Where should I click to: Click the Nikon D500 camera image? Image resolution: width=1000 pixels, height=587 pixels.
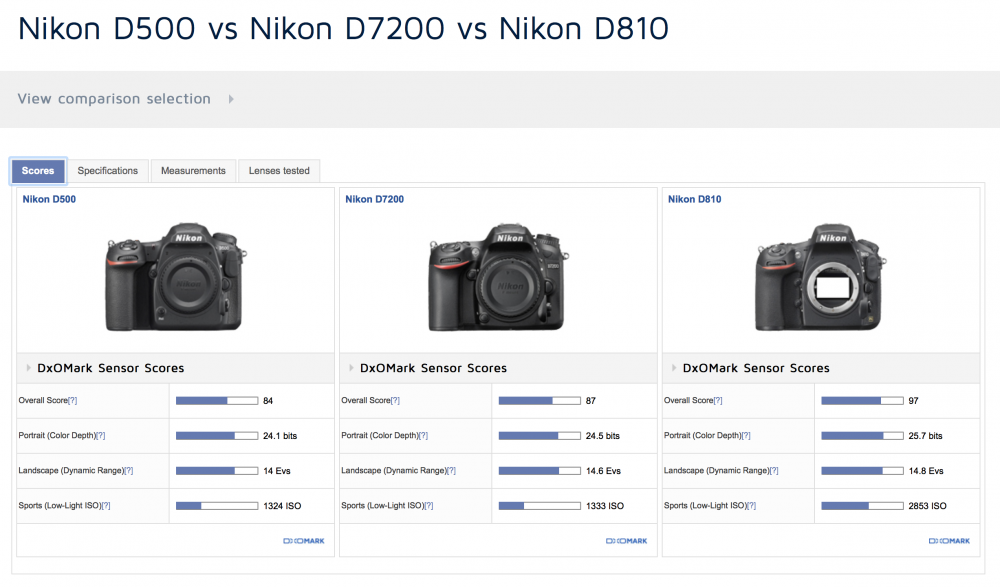click(x=176, y=277)
